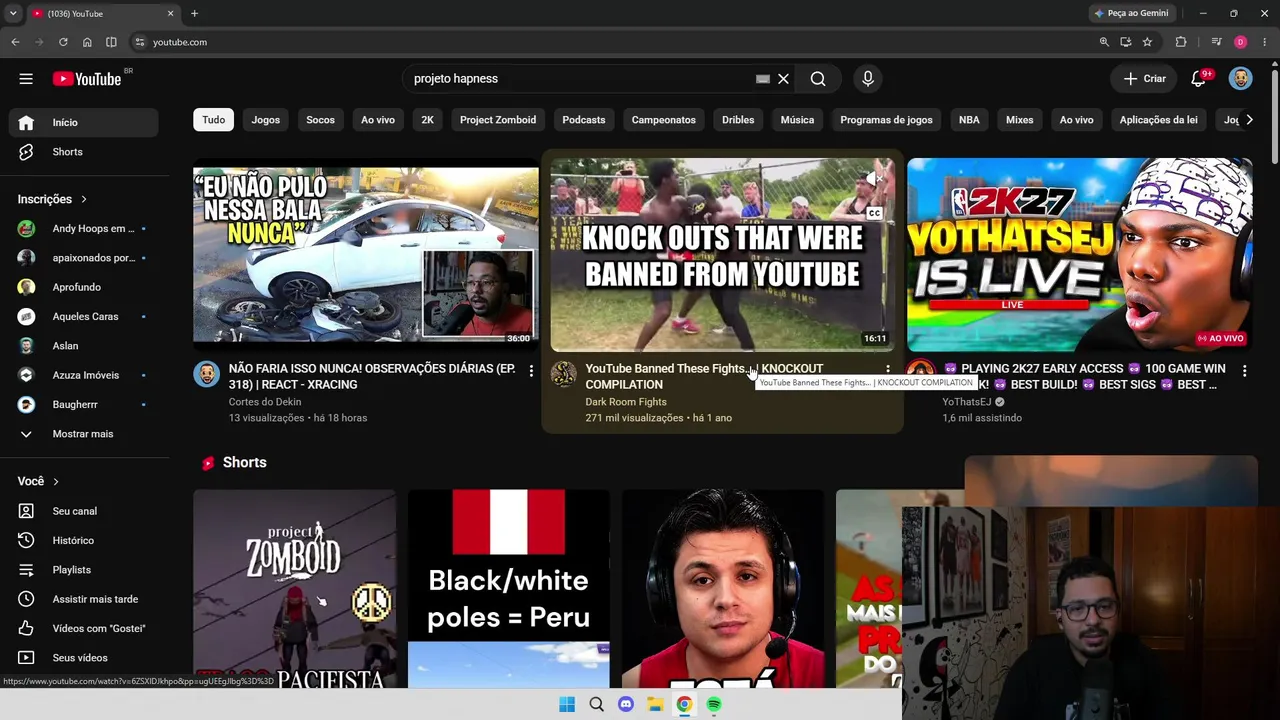The image size is (1280, 720).
Task: Open the Dark Room Fights channel name link
Action: [x=626, y=402]
